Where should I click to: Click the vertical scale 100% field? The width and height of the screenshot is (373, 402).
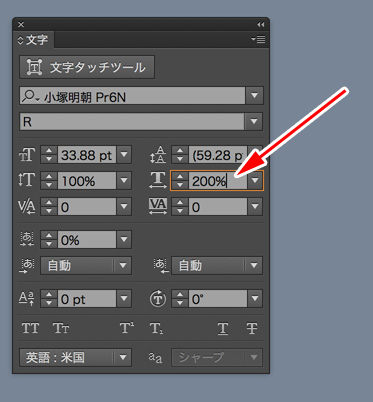coord(87,180)
